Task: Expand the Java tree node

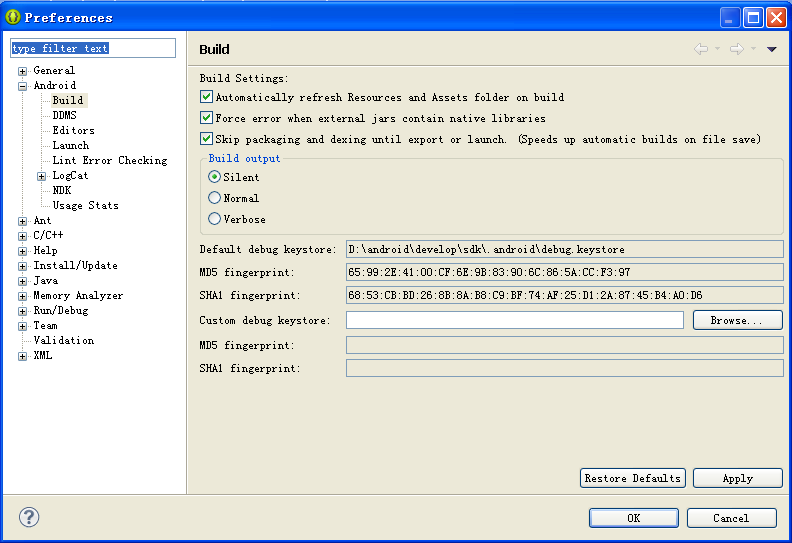Action: tap(22, 281)
